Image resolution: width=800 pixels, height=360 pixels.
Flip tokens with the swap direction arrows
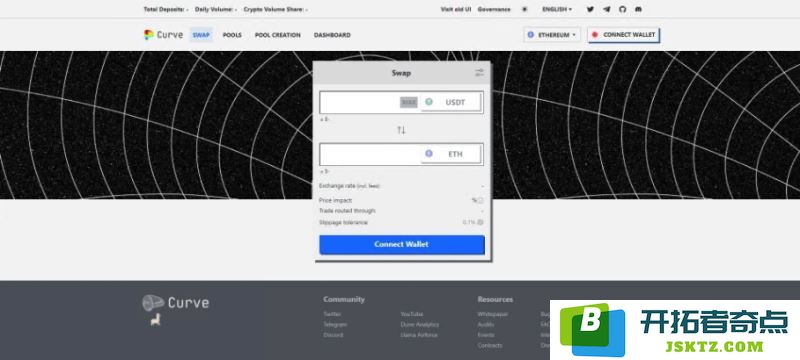401,130
